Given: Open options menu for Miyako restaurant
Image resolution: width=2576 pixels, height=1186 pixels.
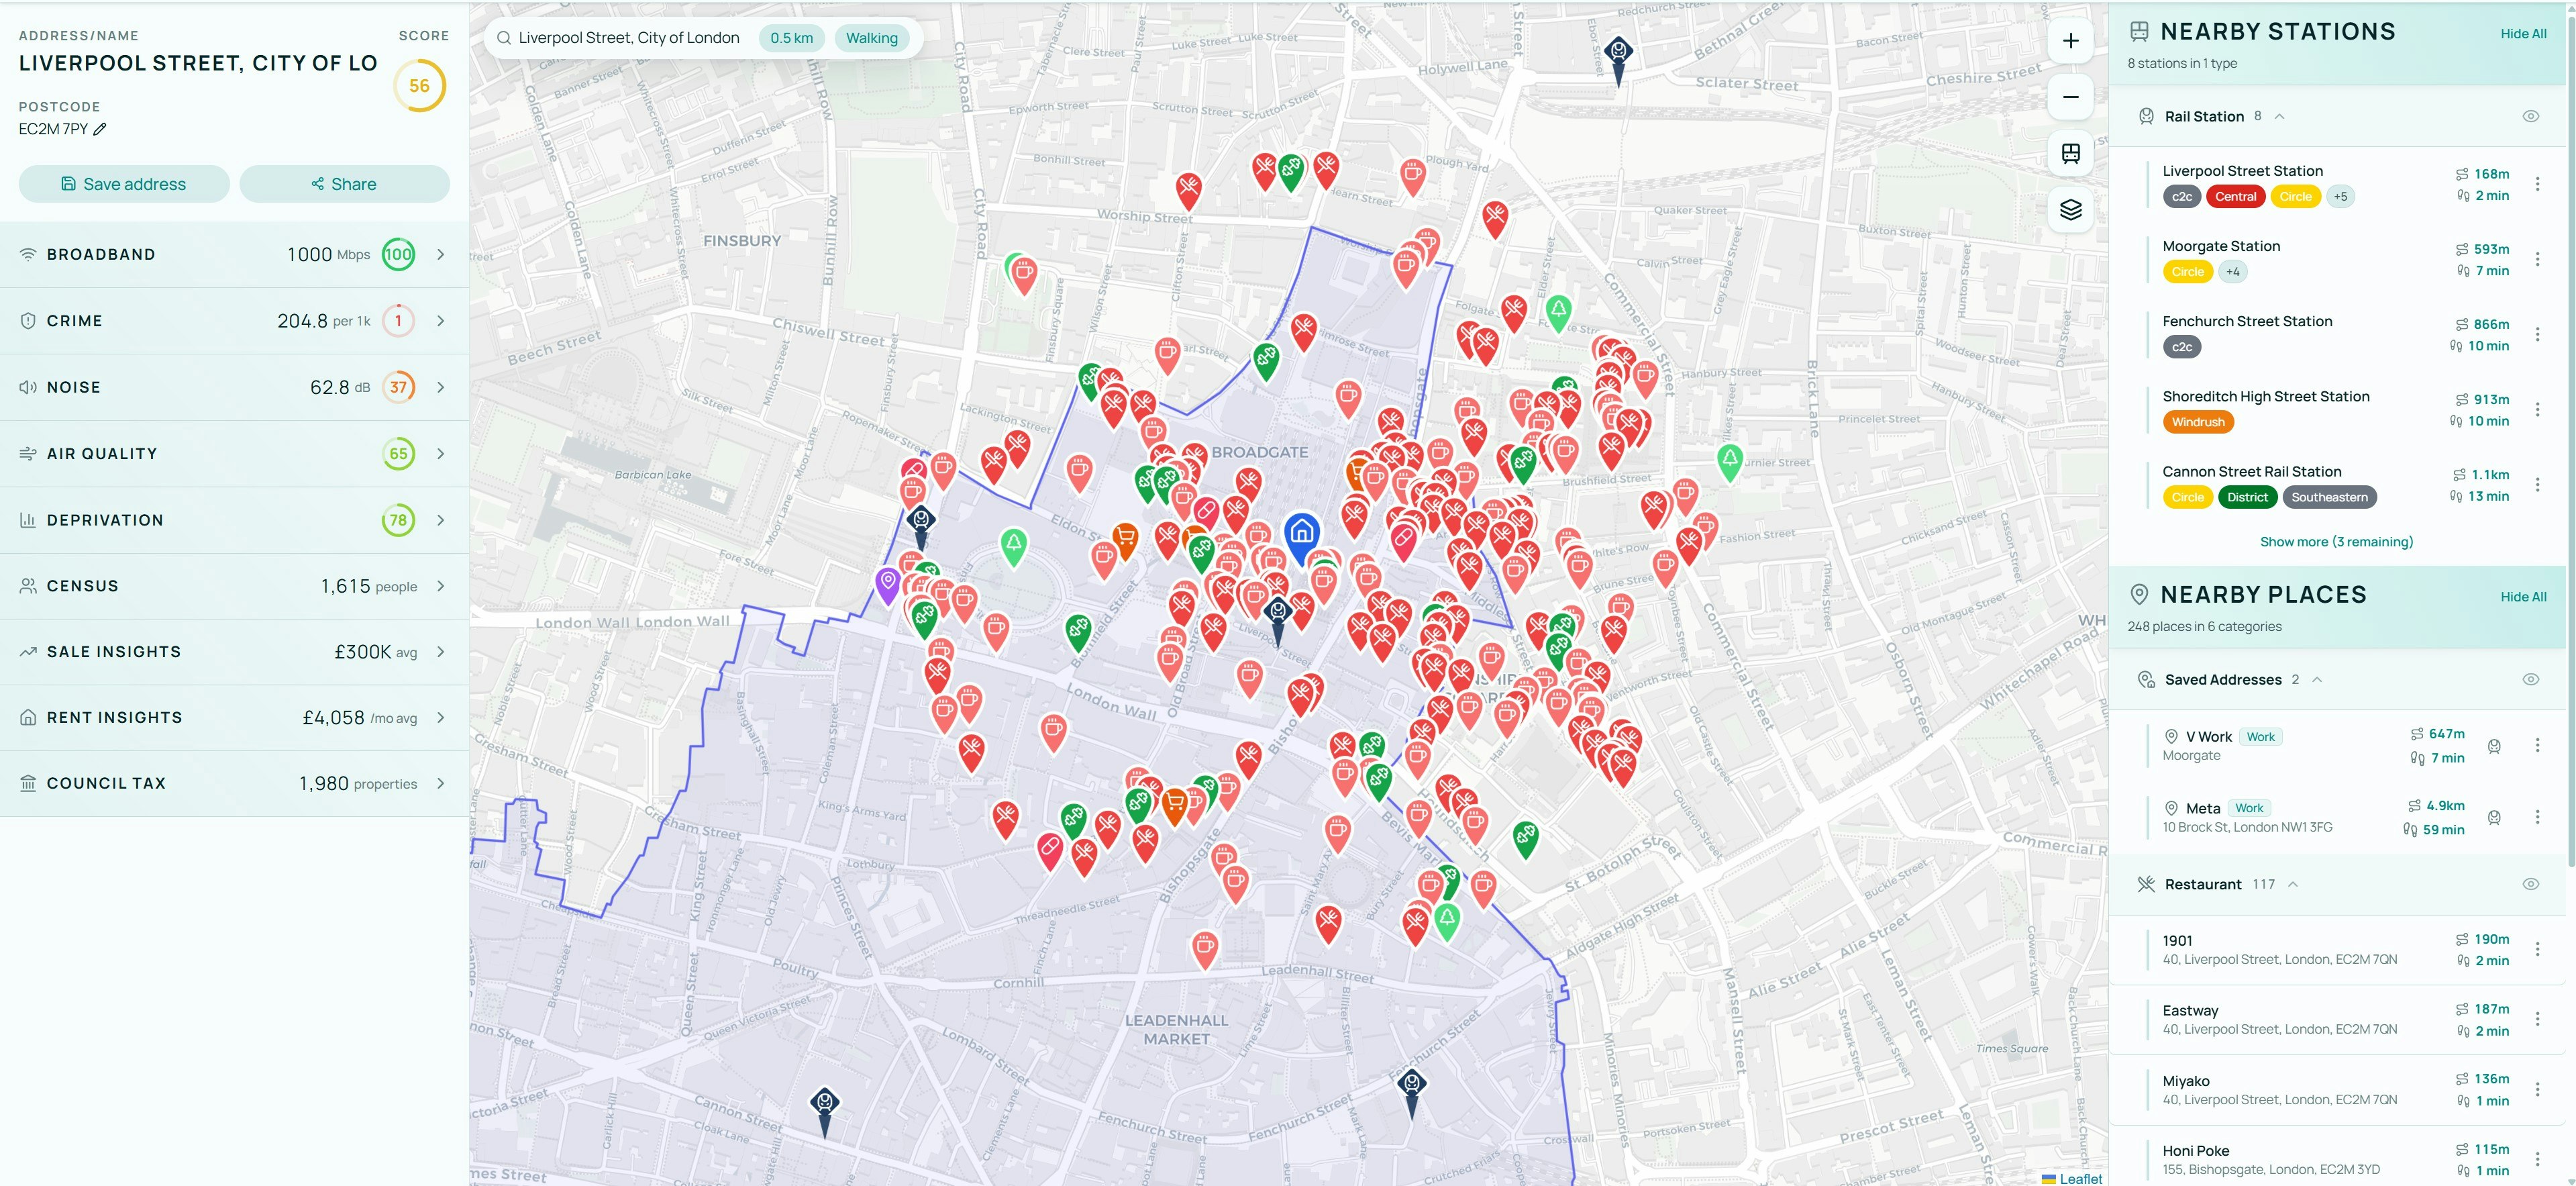Looking at the screenshot, I should [2537, 1089].
